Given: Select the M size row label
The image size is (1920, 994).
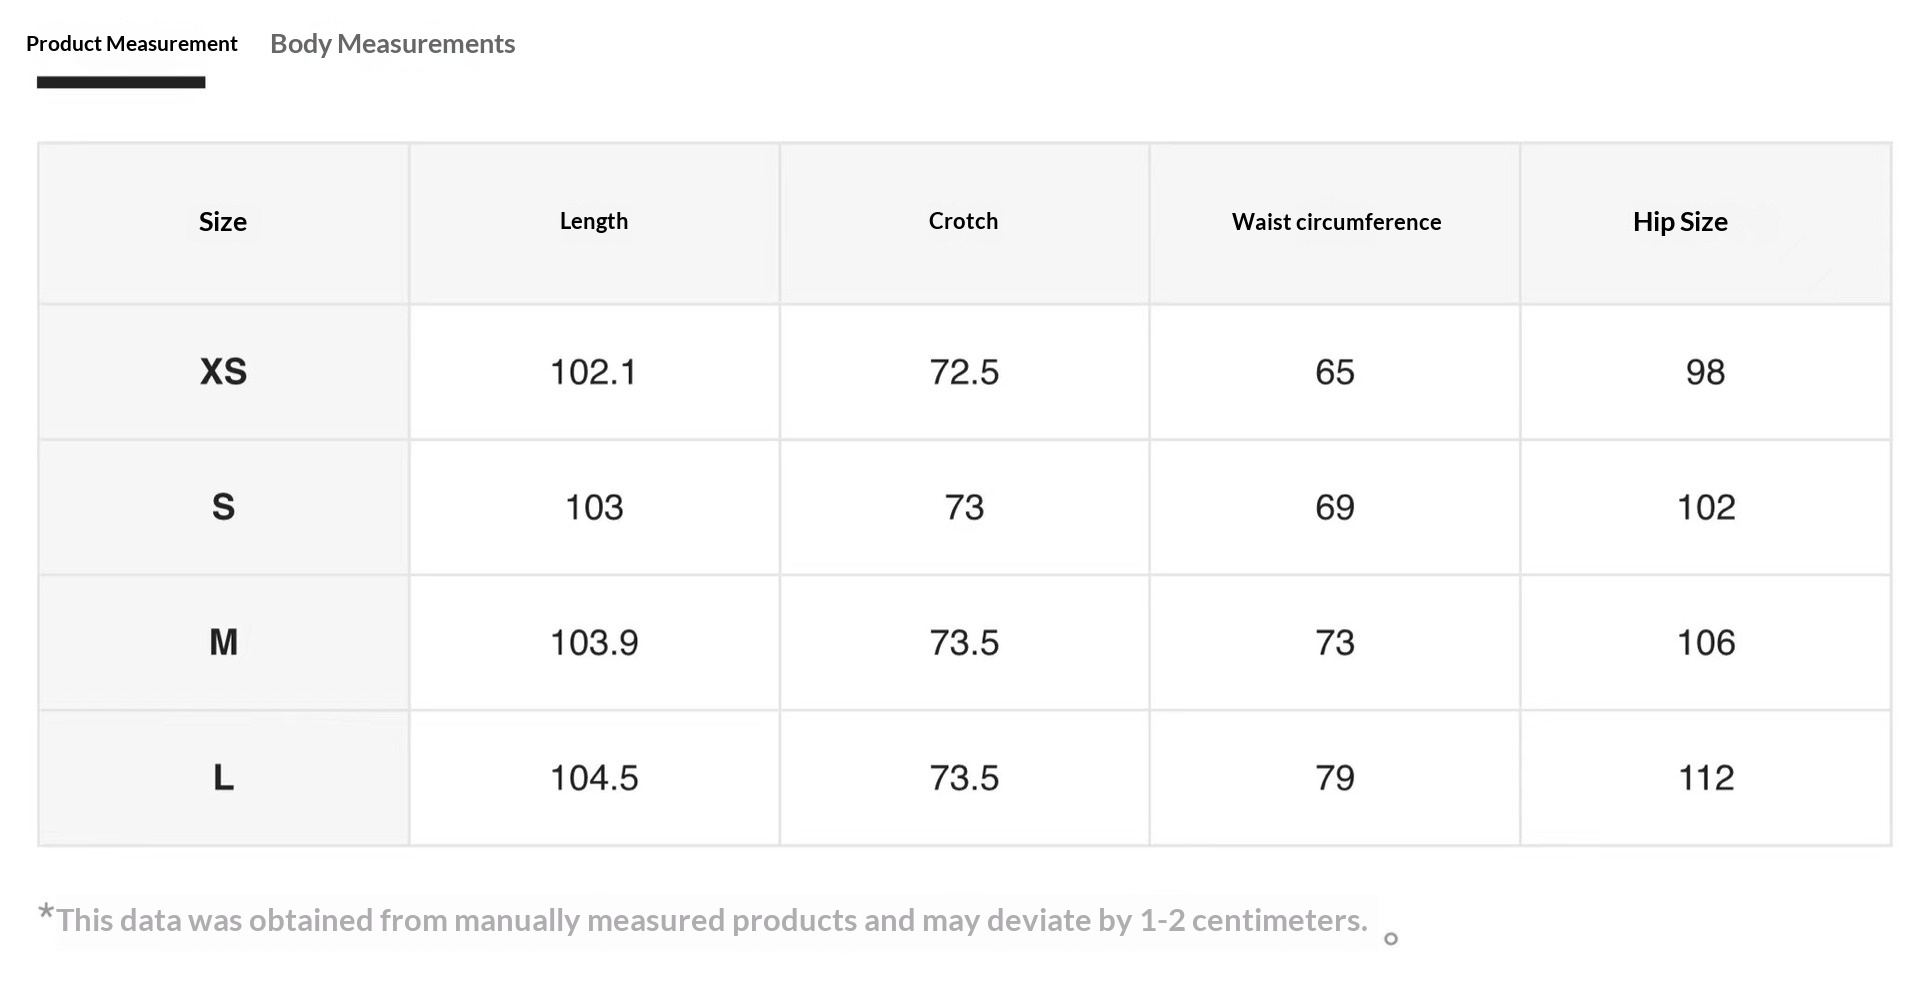Looking at the screenshot, I should coord(223,642).
